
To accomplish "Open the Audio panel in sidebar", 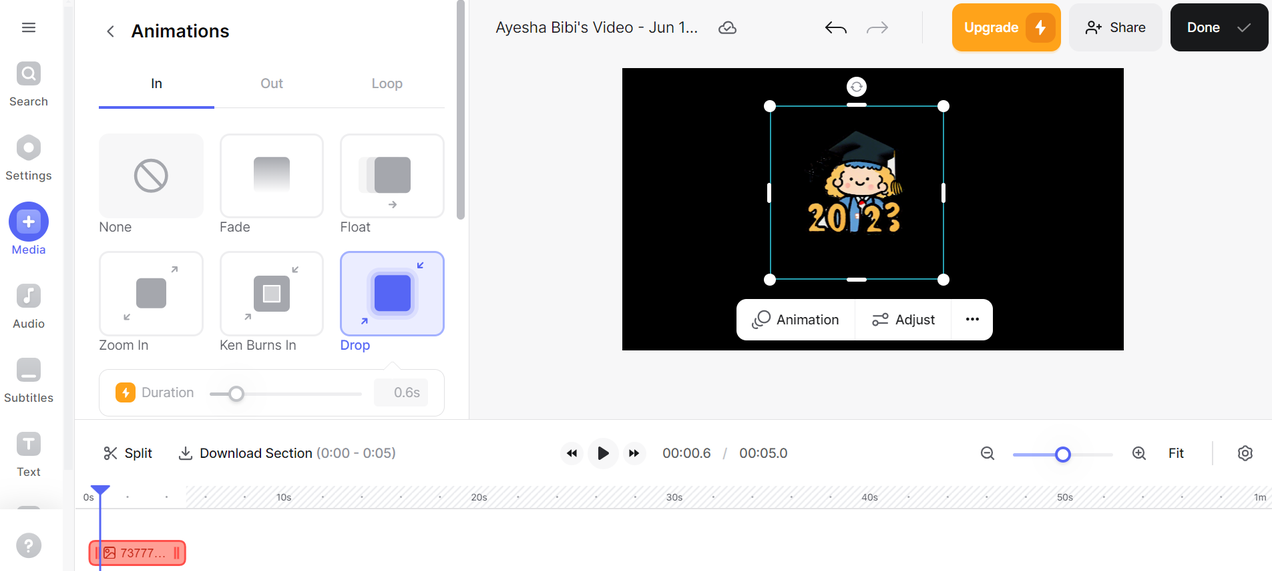I will coord(28,305).
